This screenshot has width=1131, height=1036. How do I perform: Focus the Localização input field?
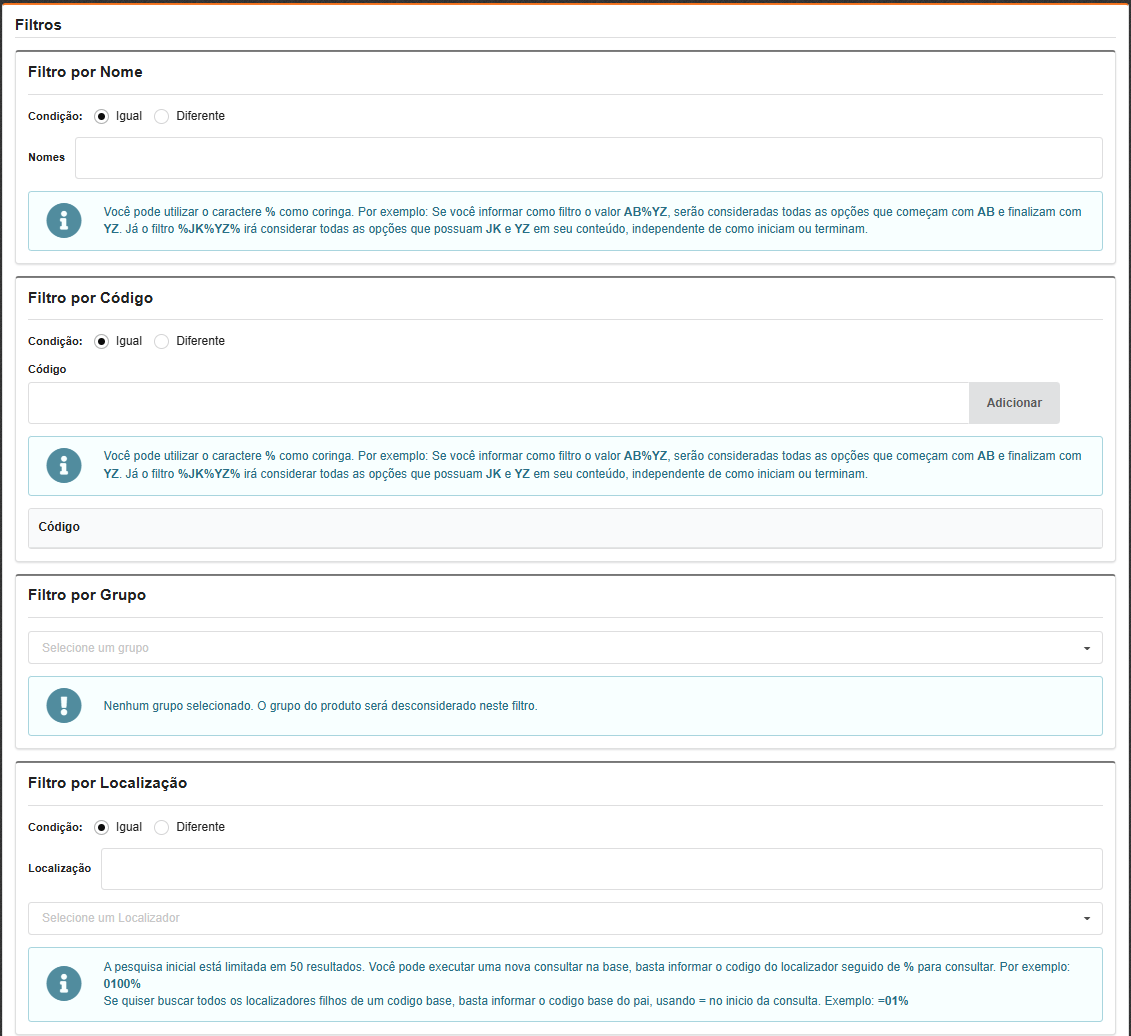[x=601, y=869]
